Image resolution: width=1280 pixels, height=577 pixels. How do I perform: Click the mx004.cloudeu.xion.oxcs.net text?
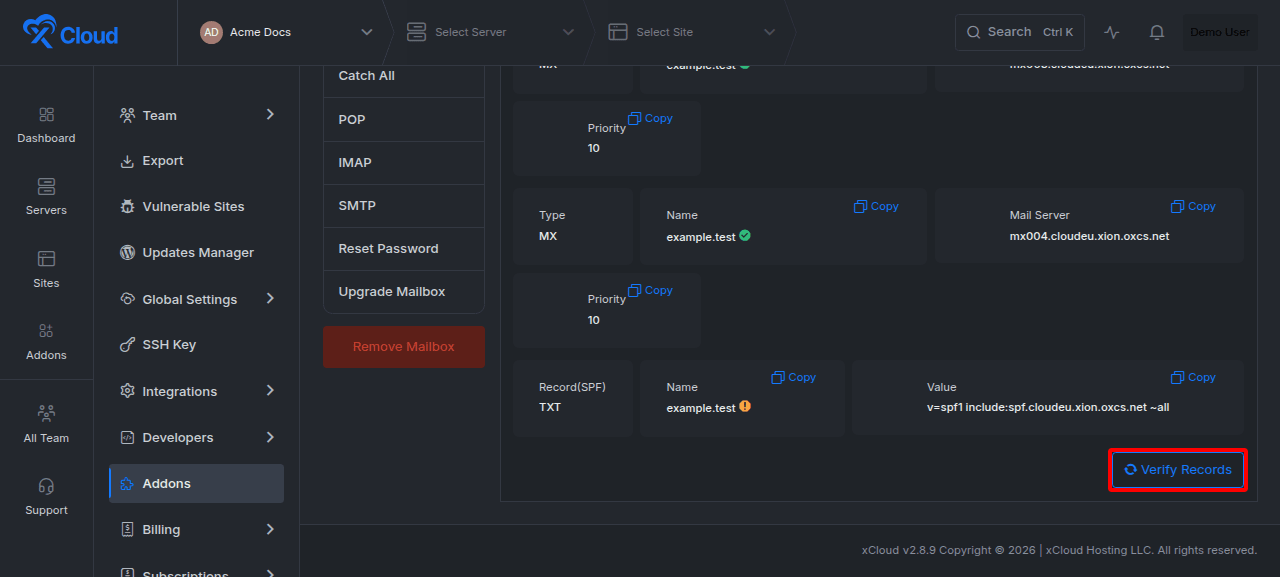click(1089, 237)
